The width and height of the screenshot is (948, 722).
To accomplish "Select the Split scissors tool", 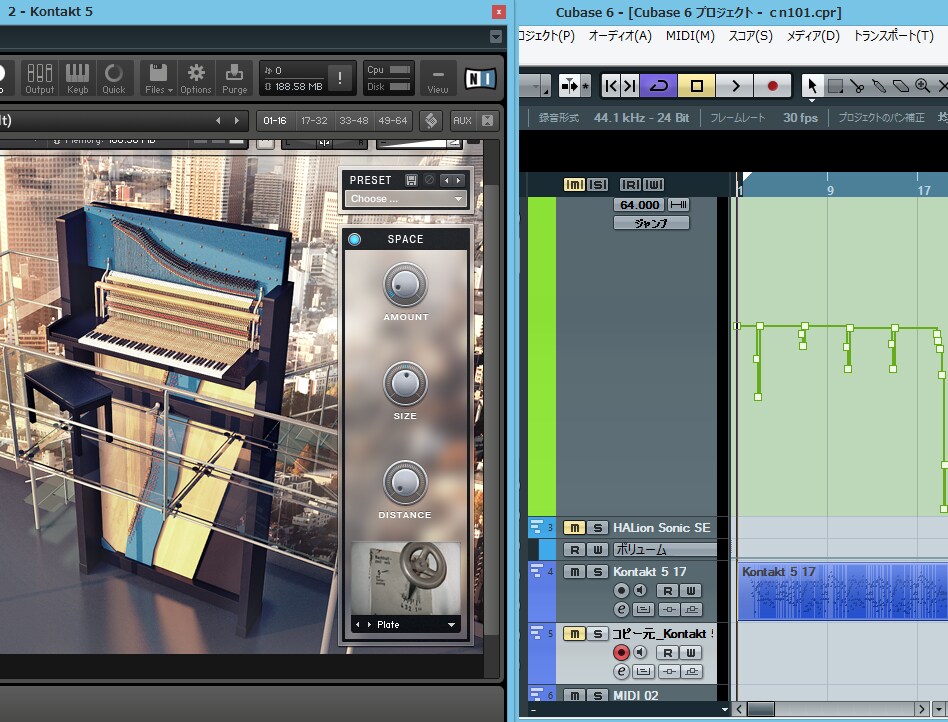I will (x=857, y=86).
